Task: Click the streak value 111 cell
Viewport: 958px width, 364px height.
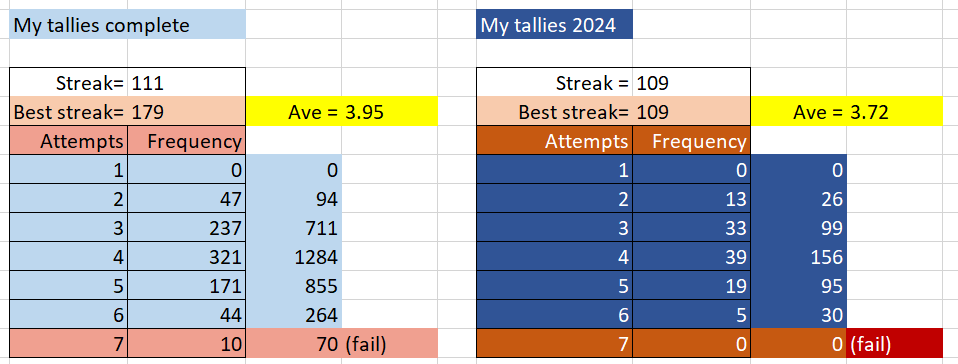Action: pyautogui.click(x=186, y=82)
